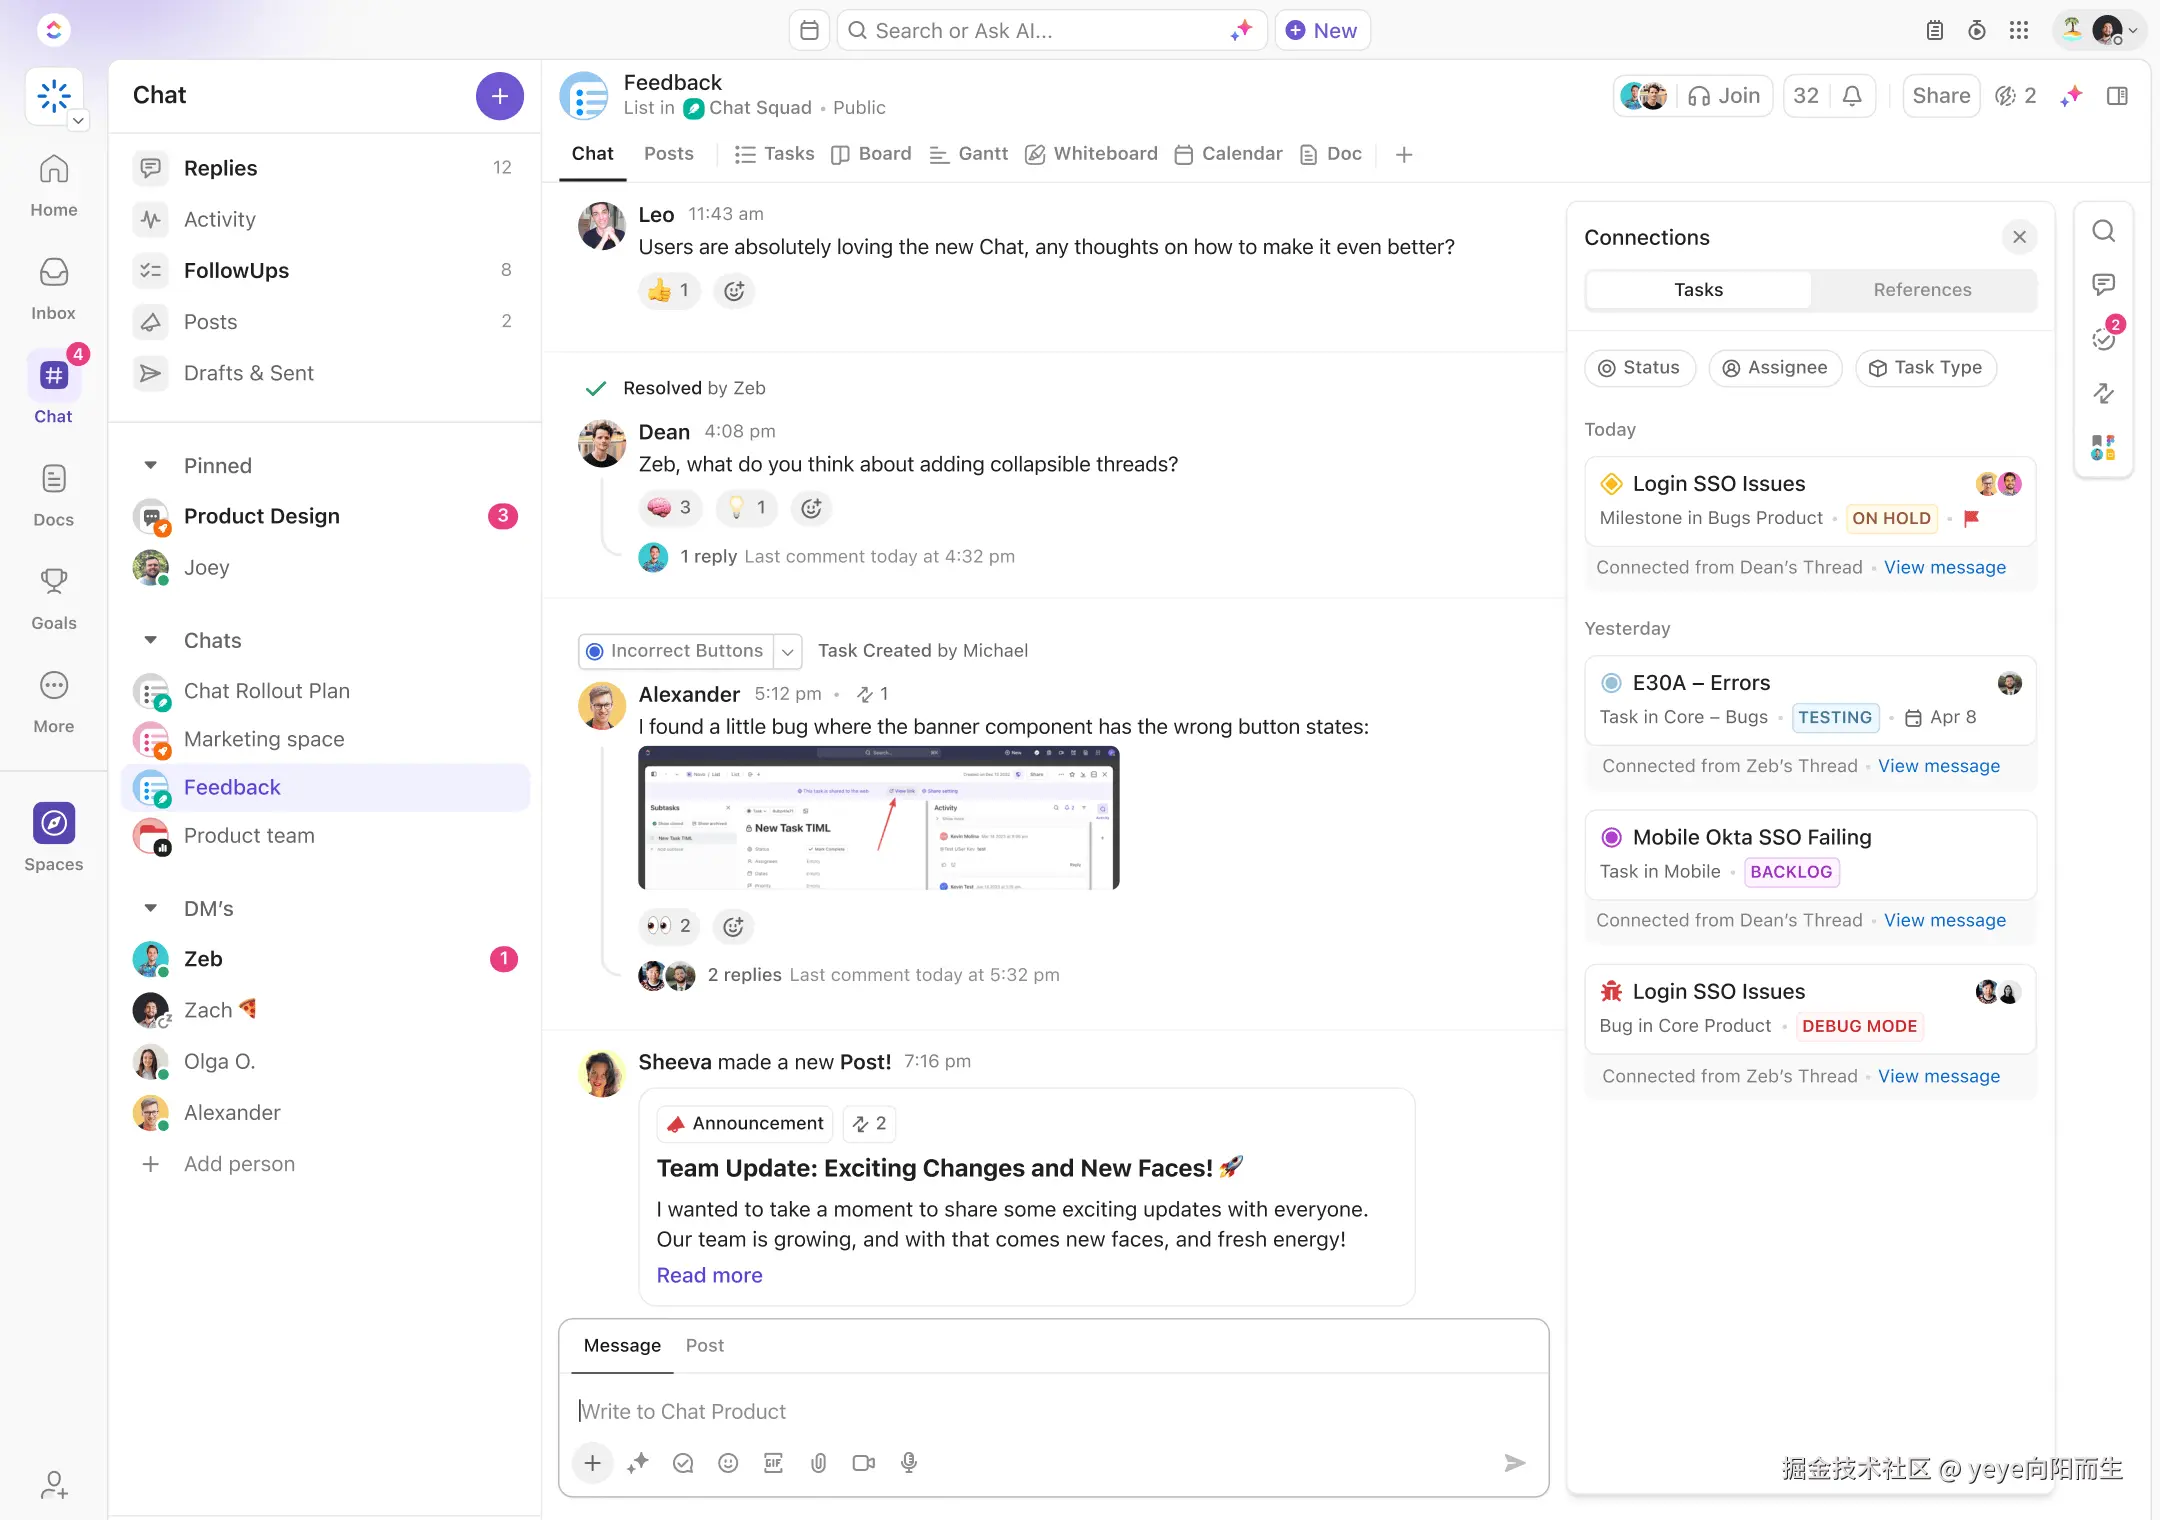The image size is (2160, 1520).
Task: Open the GIF picker in message toolbar
Action: (773, 1463)
